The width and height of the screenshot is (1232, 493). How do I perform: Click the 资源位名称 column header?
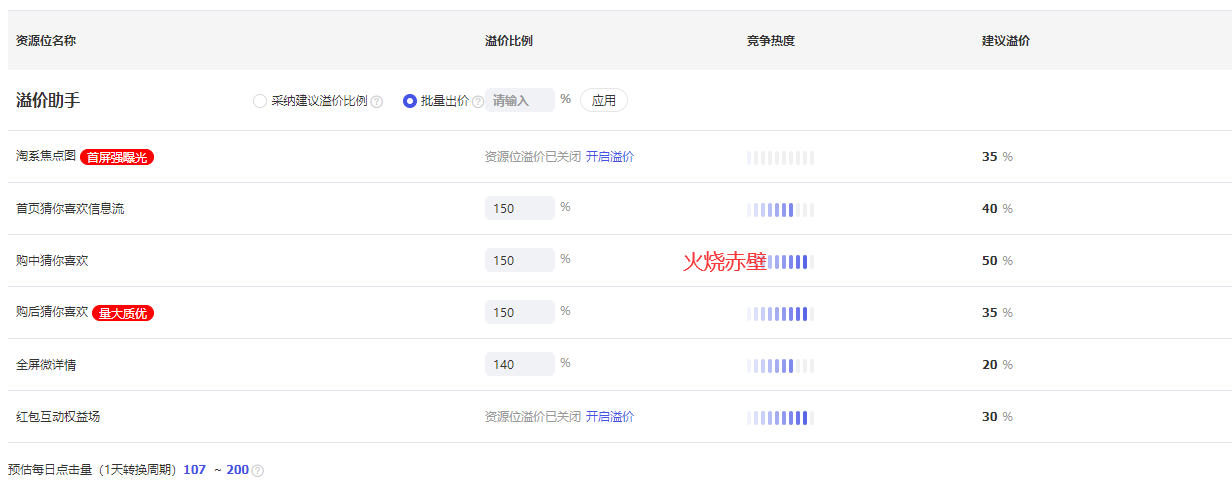tap(46, 41)
